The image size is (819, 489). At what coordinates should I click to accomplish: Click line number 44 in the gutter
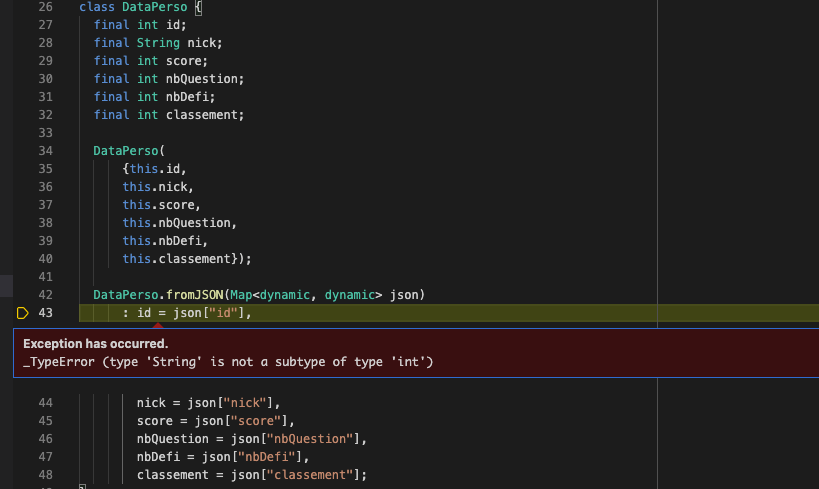(x=45, y=403)
